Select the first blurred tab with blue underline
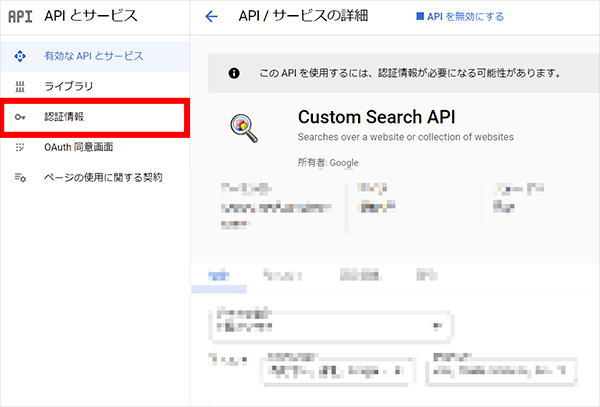 click(219, 275)
